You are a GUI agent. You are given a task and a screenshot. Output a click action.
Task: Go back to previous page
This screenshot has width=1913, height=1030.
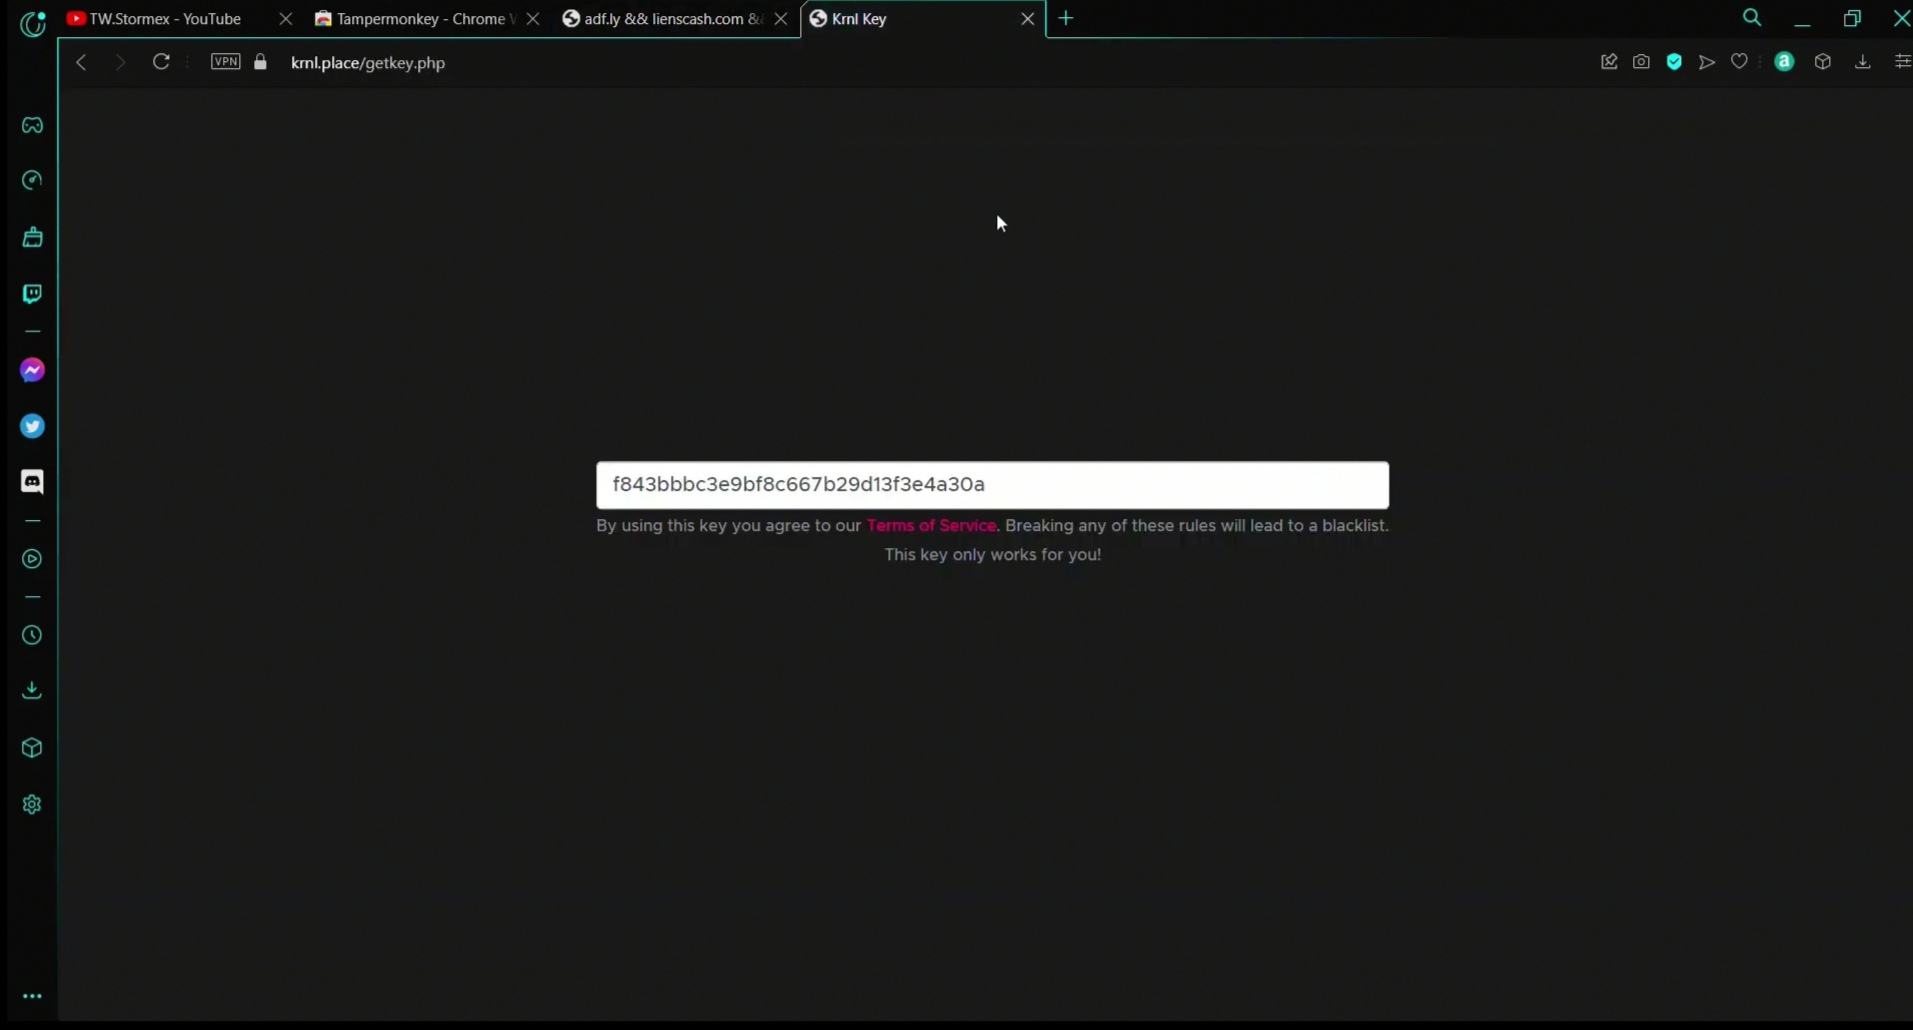pyautogui.click(x=81, y=62)
